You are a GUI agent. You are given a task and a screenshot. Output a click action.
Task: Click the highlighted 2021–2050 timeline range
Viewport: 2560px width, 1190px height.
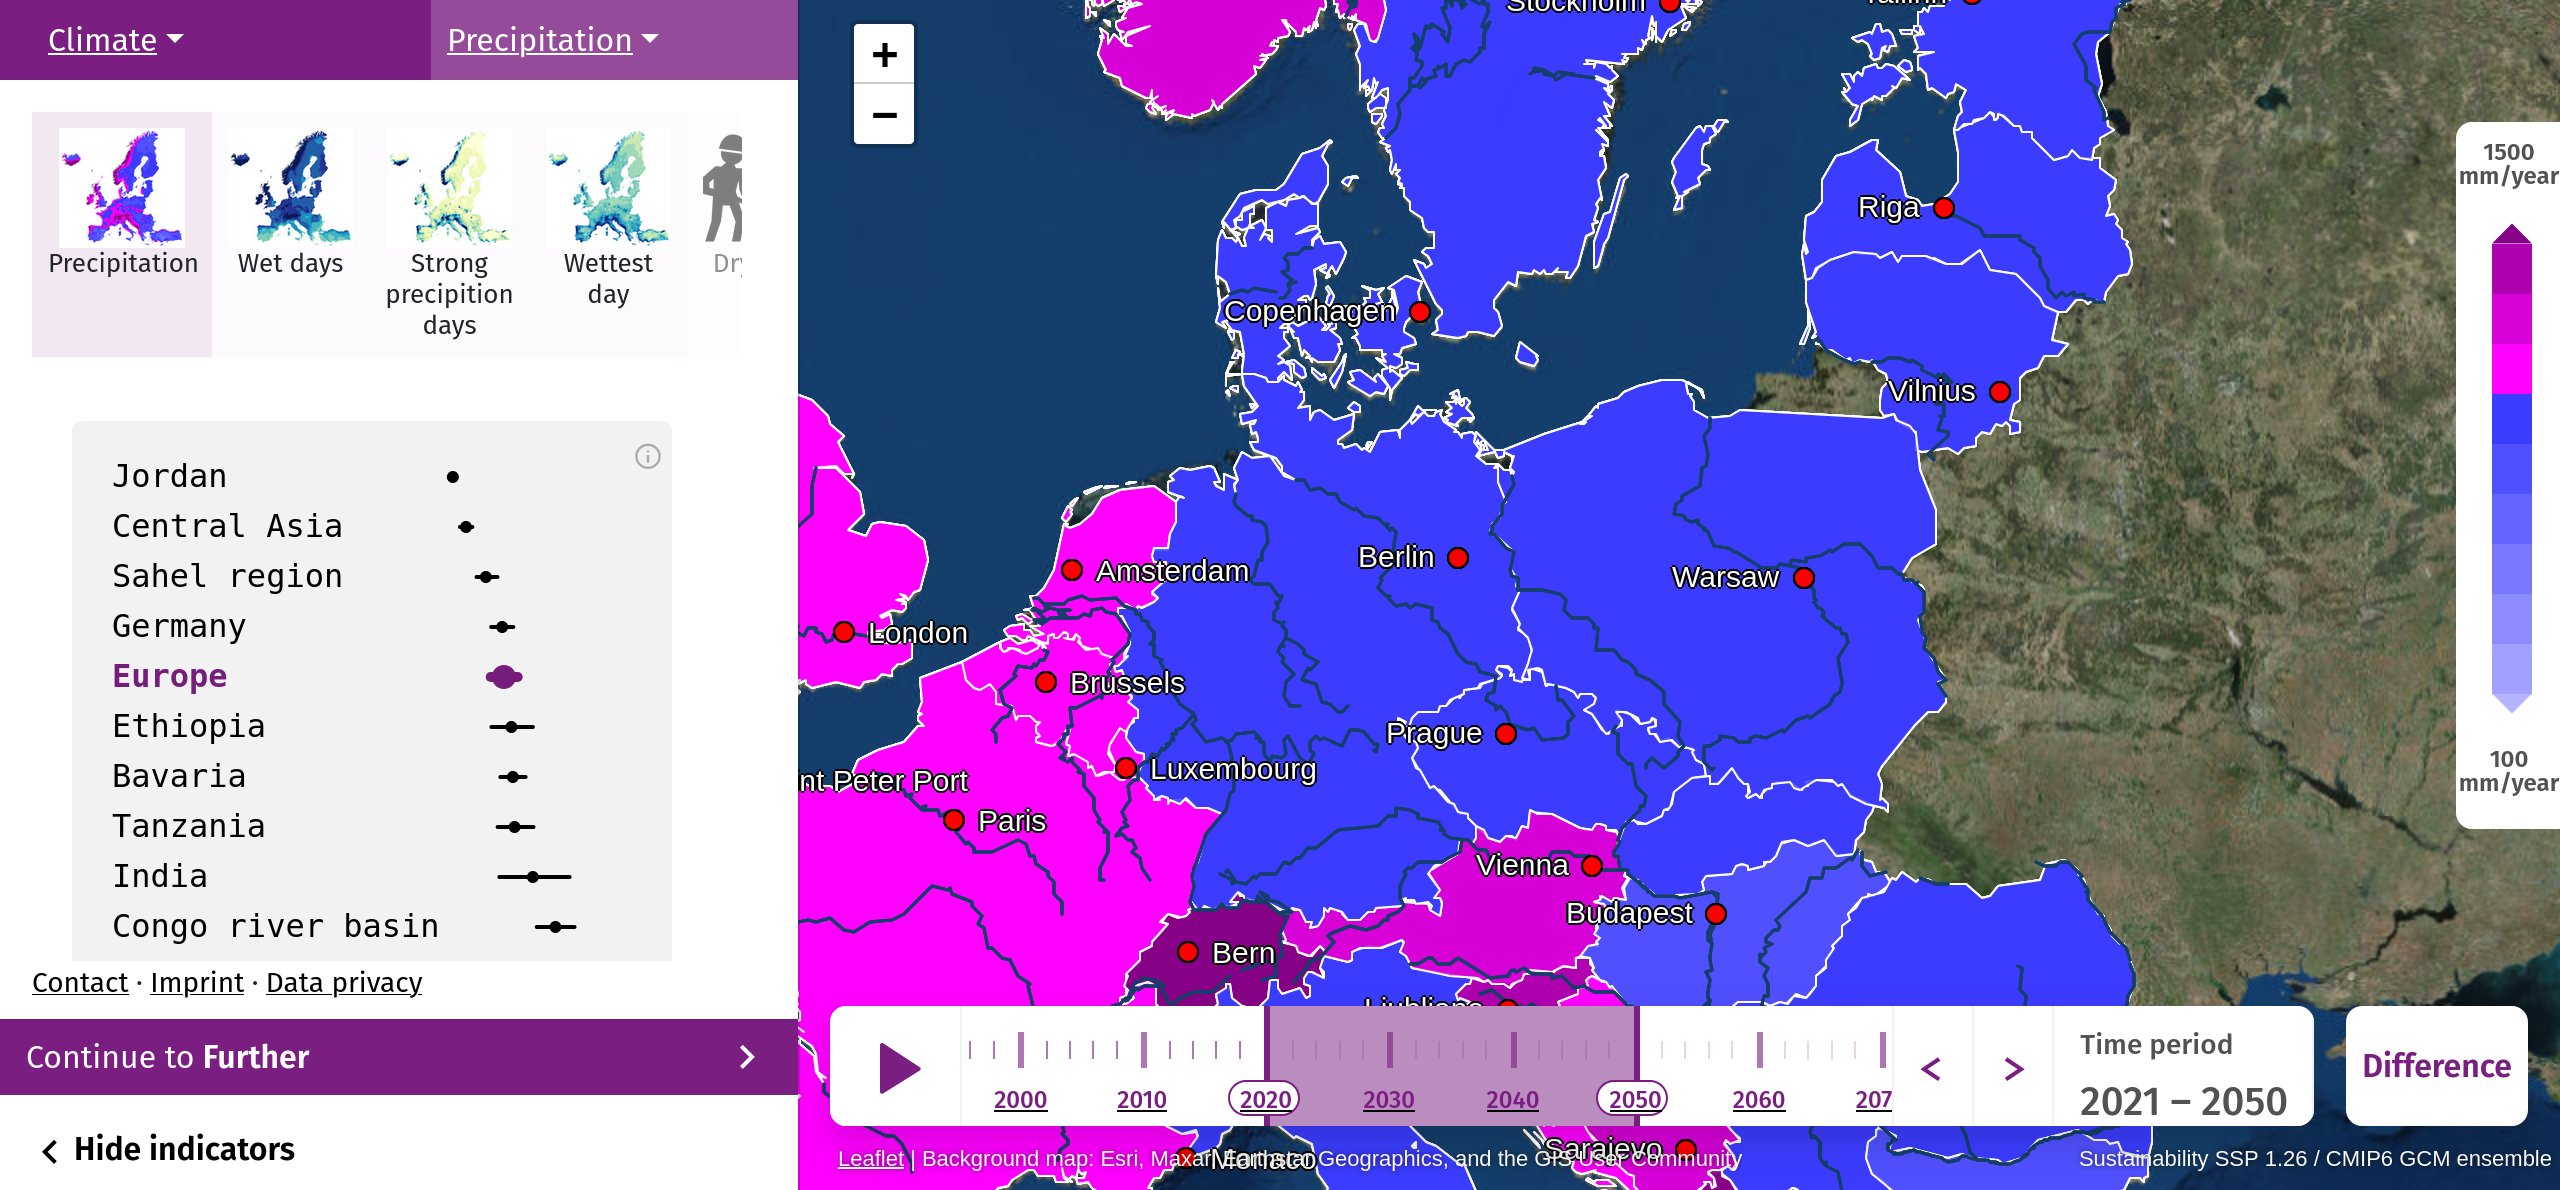tap(1451, 1066)
